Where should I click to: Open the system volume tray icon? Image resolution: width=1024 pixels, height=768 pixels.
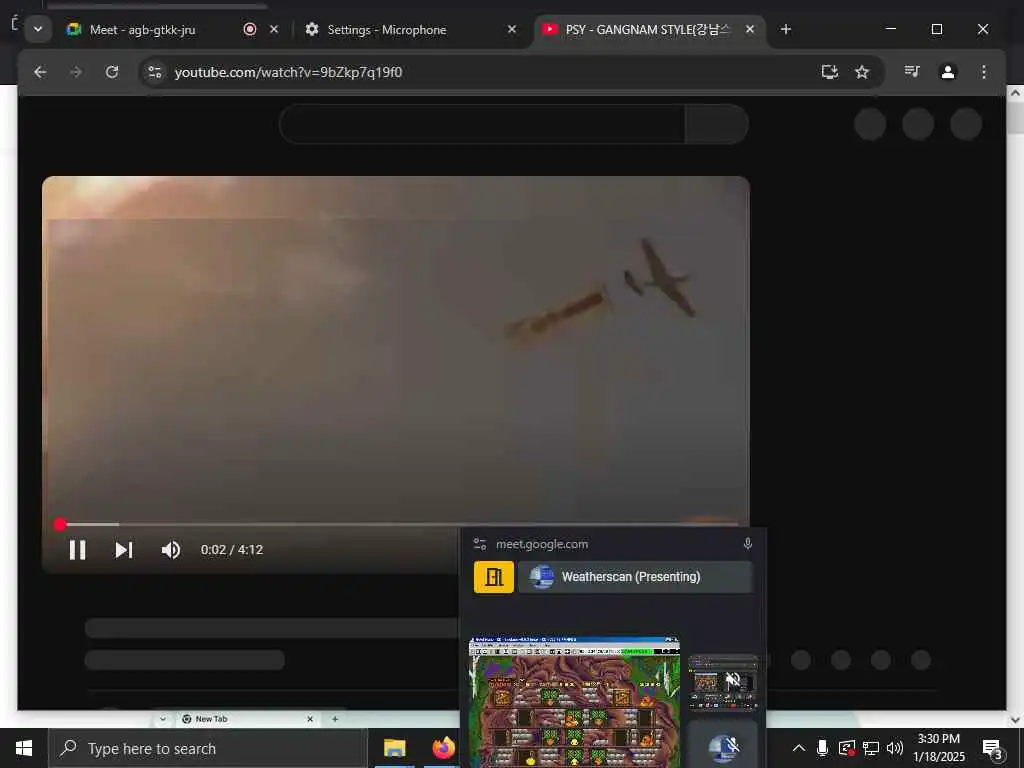(895, 748)
